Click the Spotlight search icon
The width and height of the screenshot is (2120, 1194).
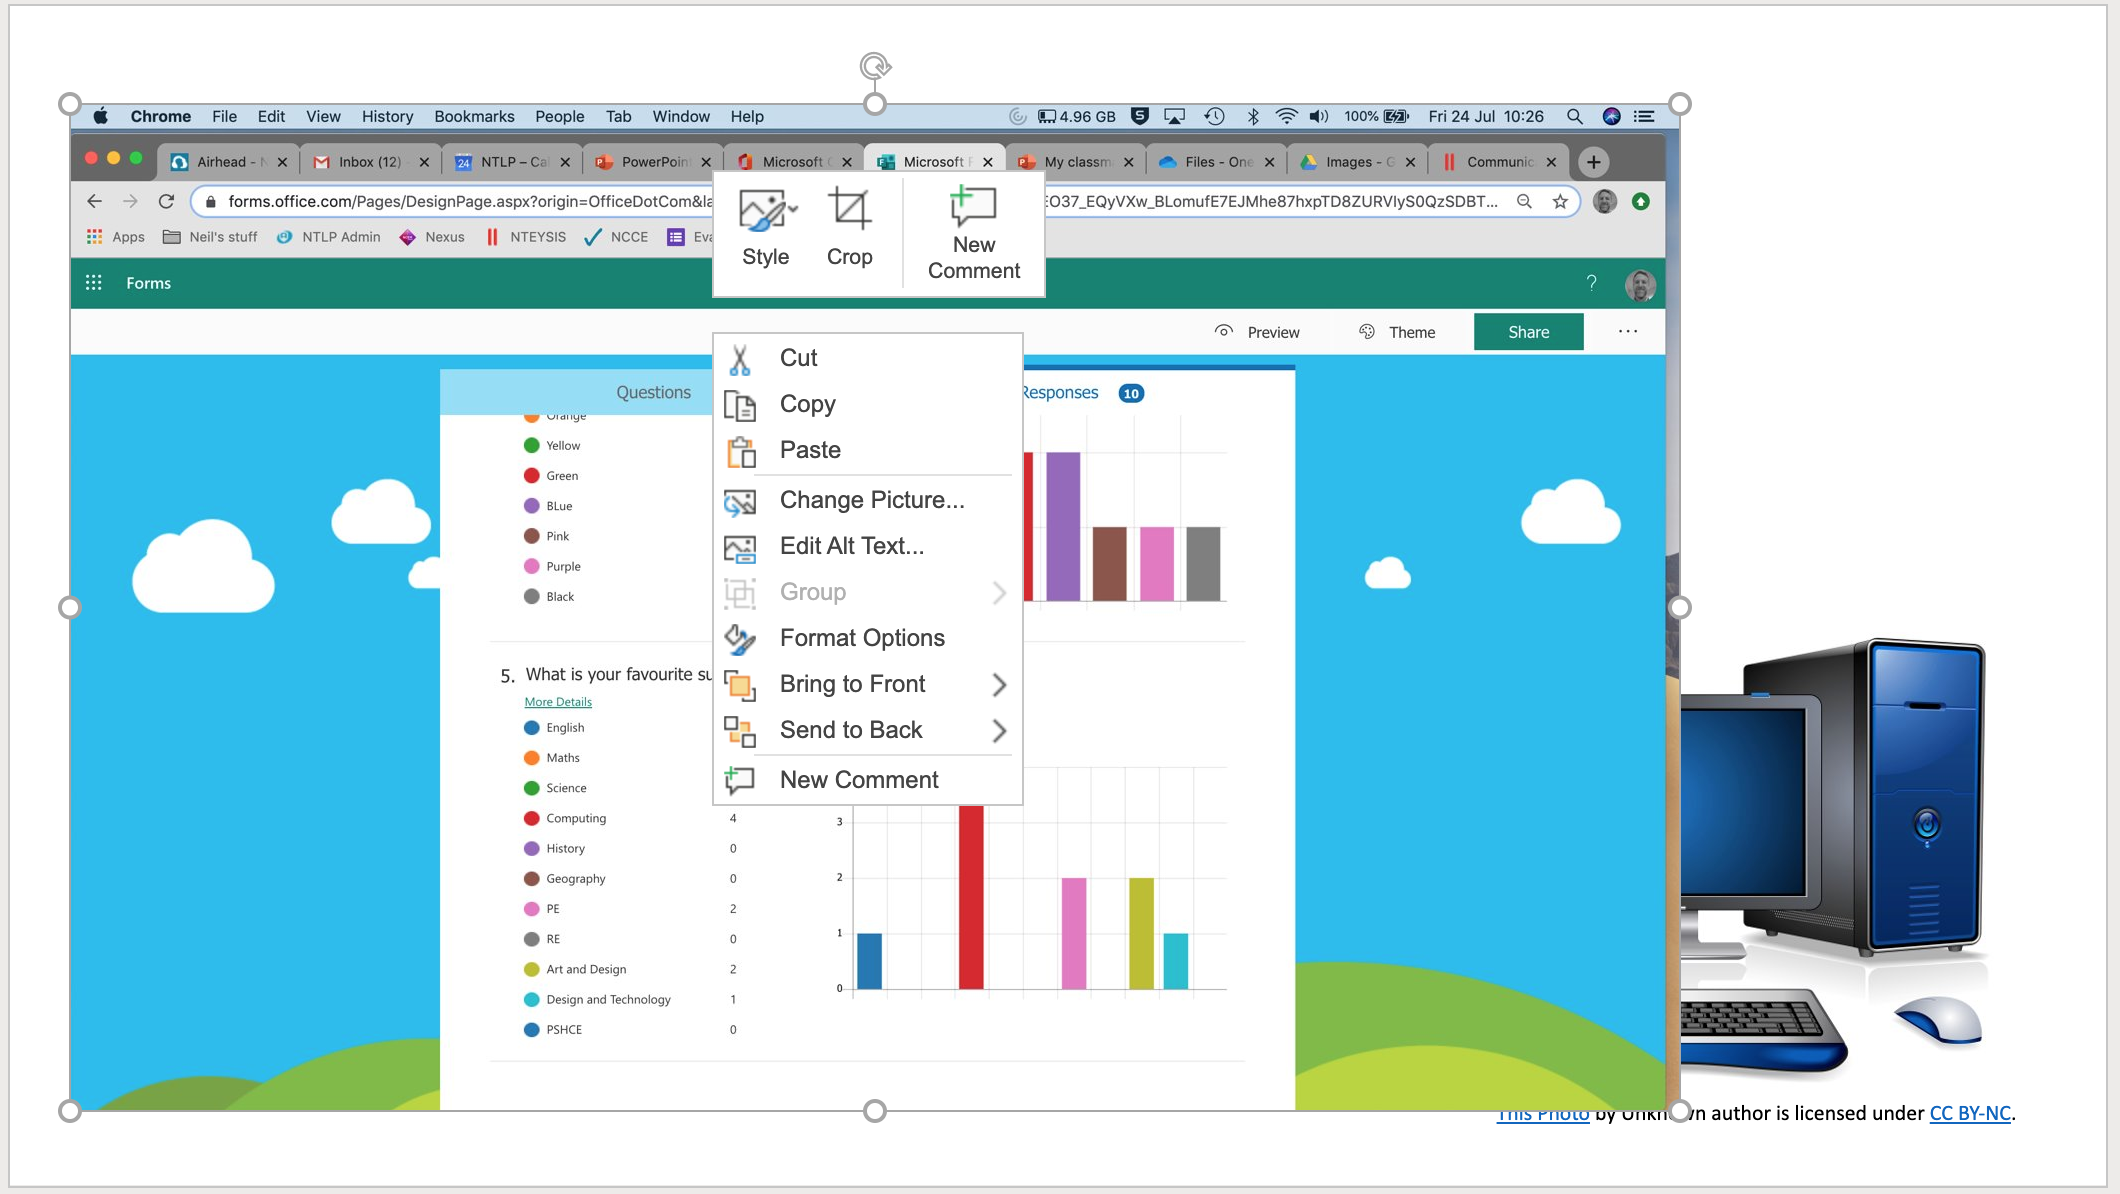(x=1574, y=116)
